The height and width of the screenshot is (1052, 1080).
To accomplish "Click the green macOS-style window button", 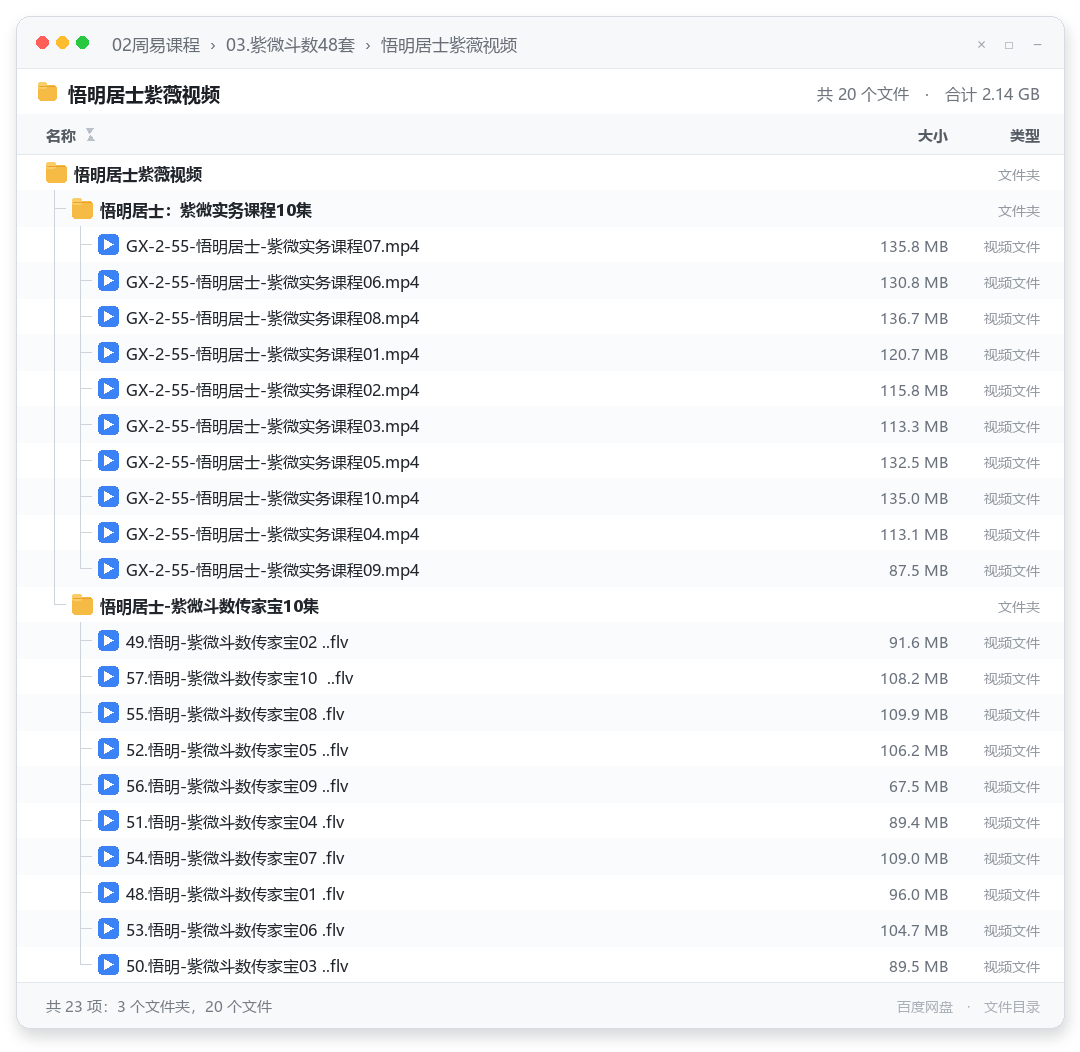I will (83, 43).
